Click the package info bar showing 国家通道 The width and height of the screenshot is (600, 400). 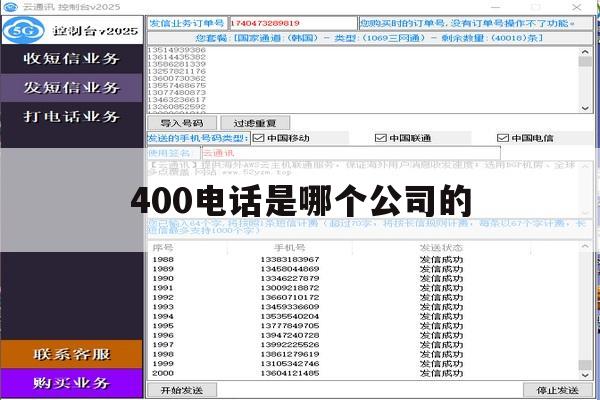pos(370,38)
